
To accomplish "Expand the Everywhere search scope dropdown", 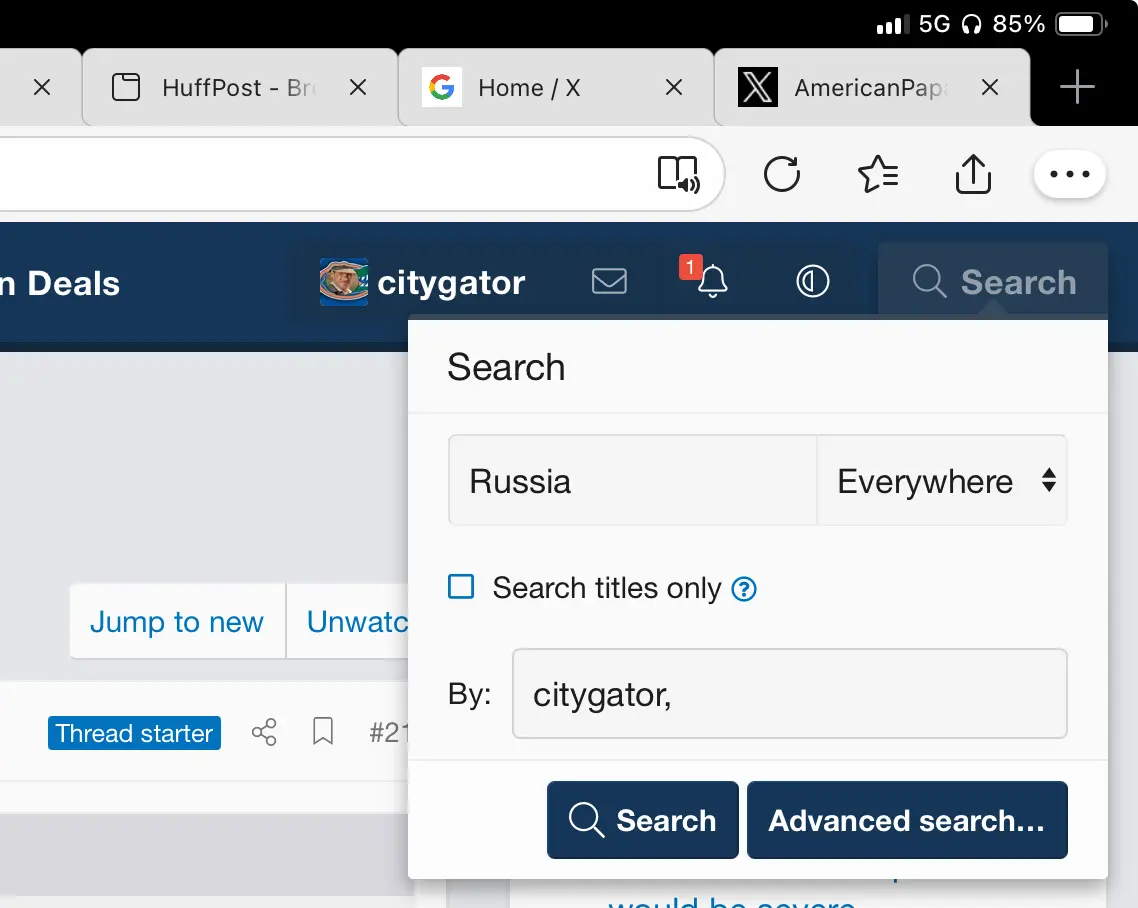I will pos(942,481).
